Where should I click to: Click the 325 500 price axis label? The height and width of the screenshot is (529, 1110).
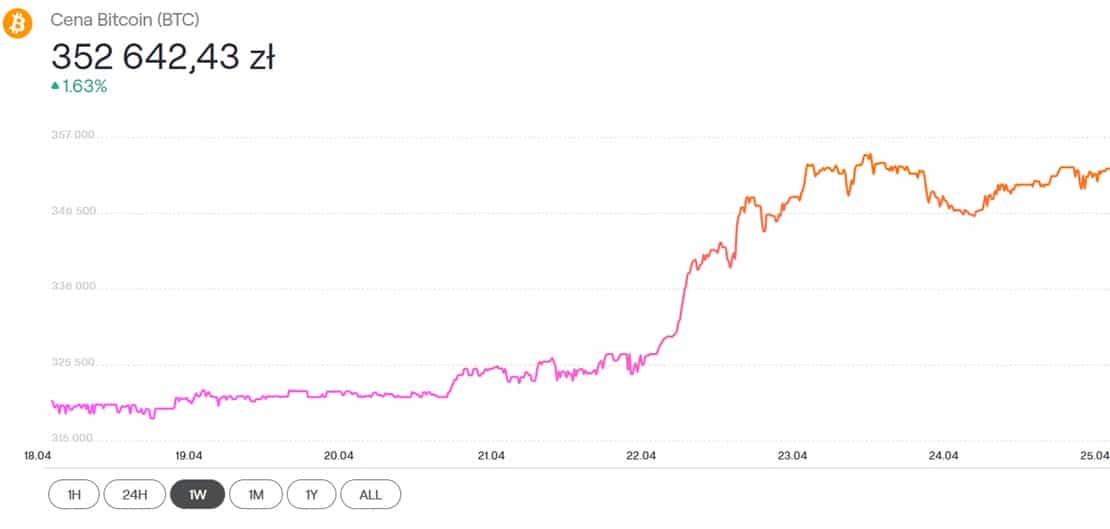pos(74,363)
